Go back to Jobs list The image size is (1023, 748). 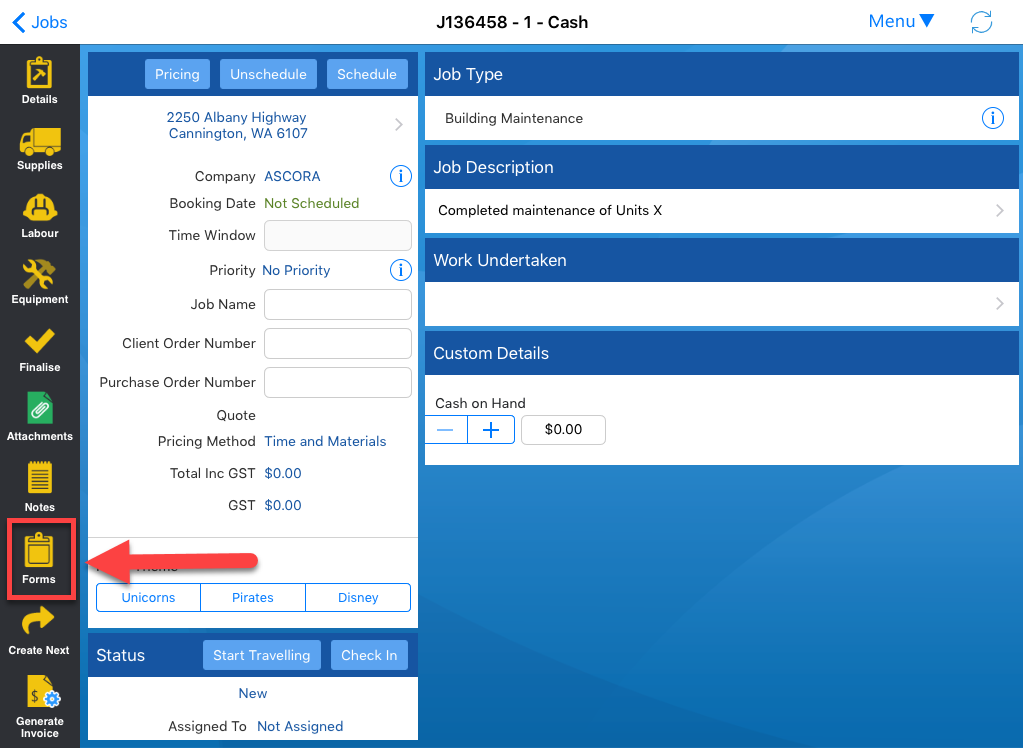click(40, 22)
